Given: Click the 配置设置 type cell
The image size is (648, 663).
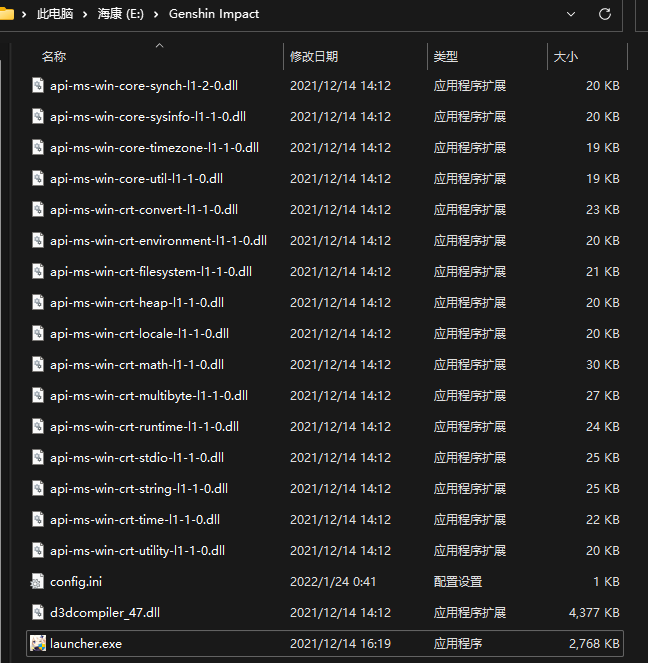Looking at the screenshot, I should pyautogui.click(x=458, y=582).
